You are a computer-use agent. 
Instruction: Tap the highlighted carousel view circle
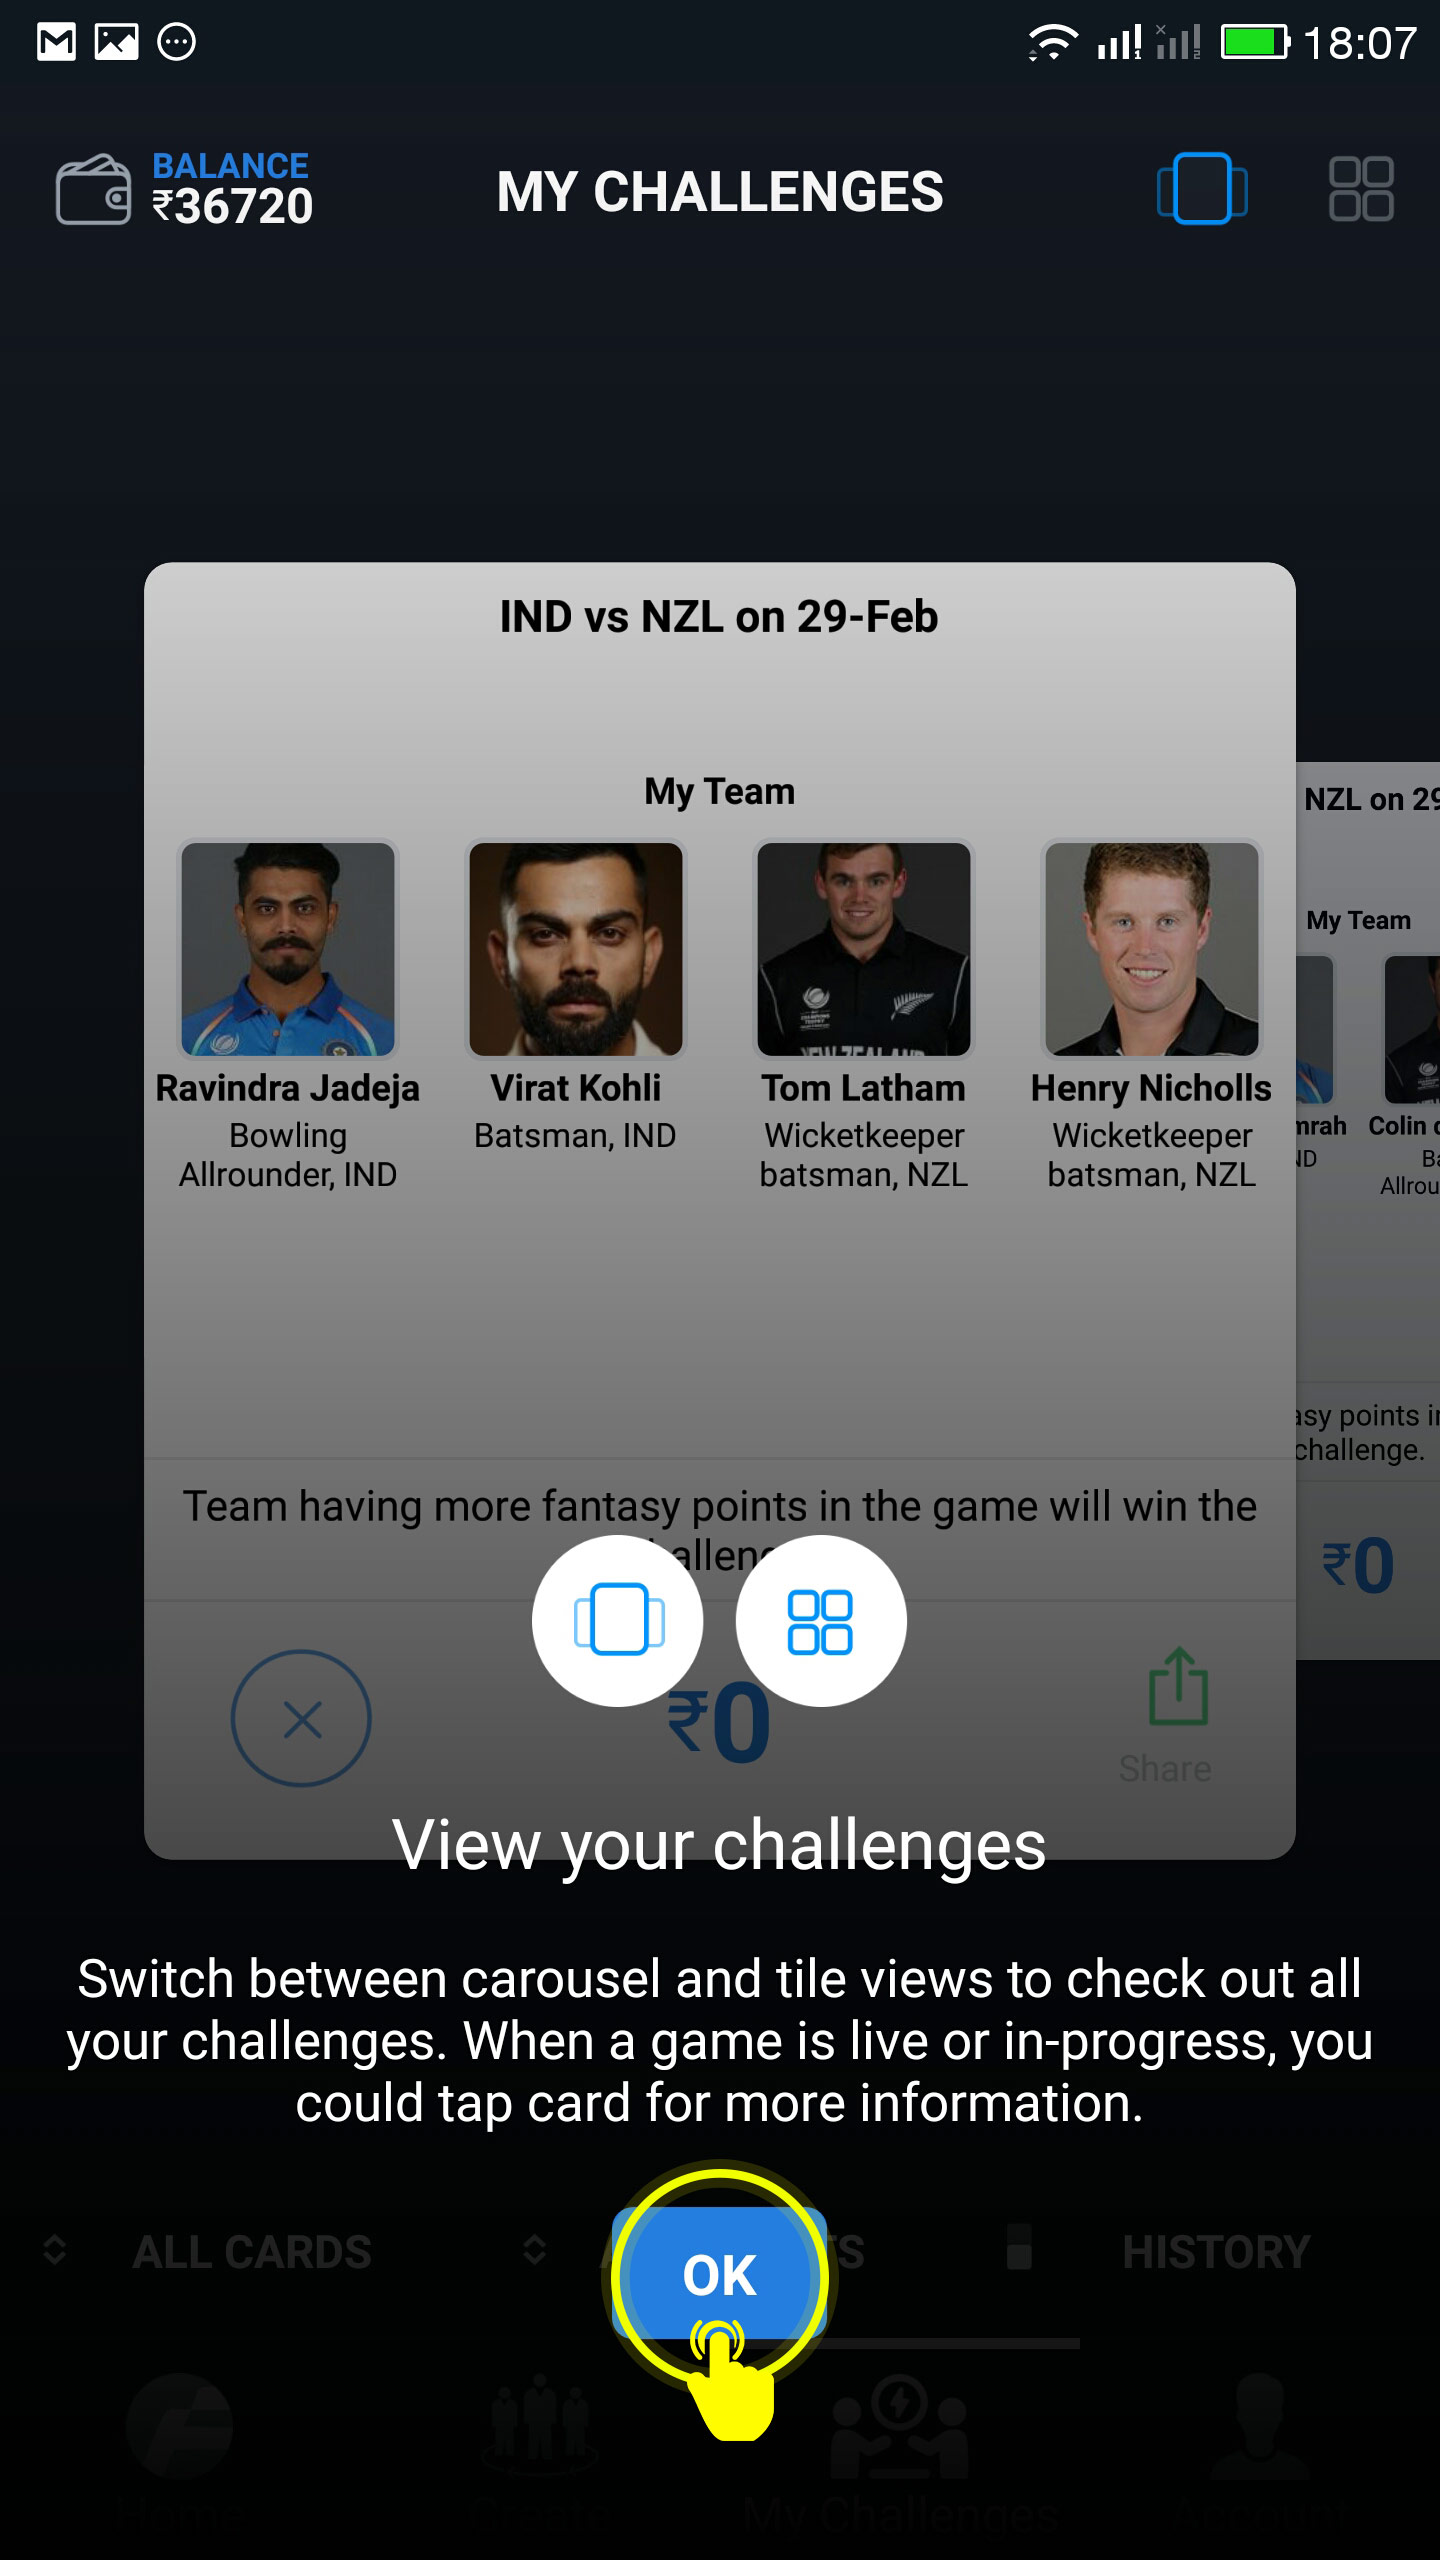pyautogui.click(x=618, y=1620)
